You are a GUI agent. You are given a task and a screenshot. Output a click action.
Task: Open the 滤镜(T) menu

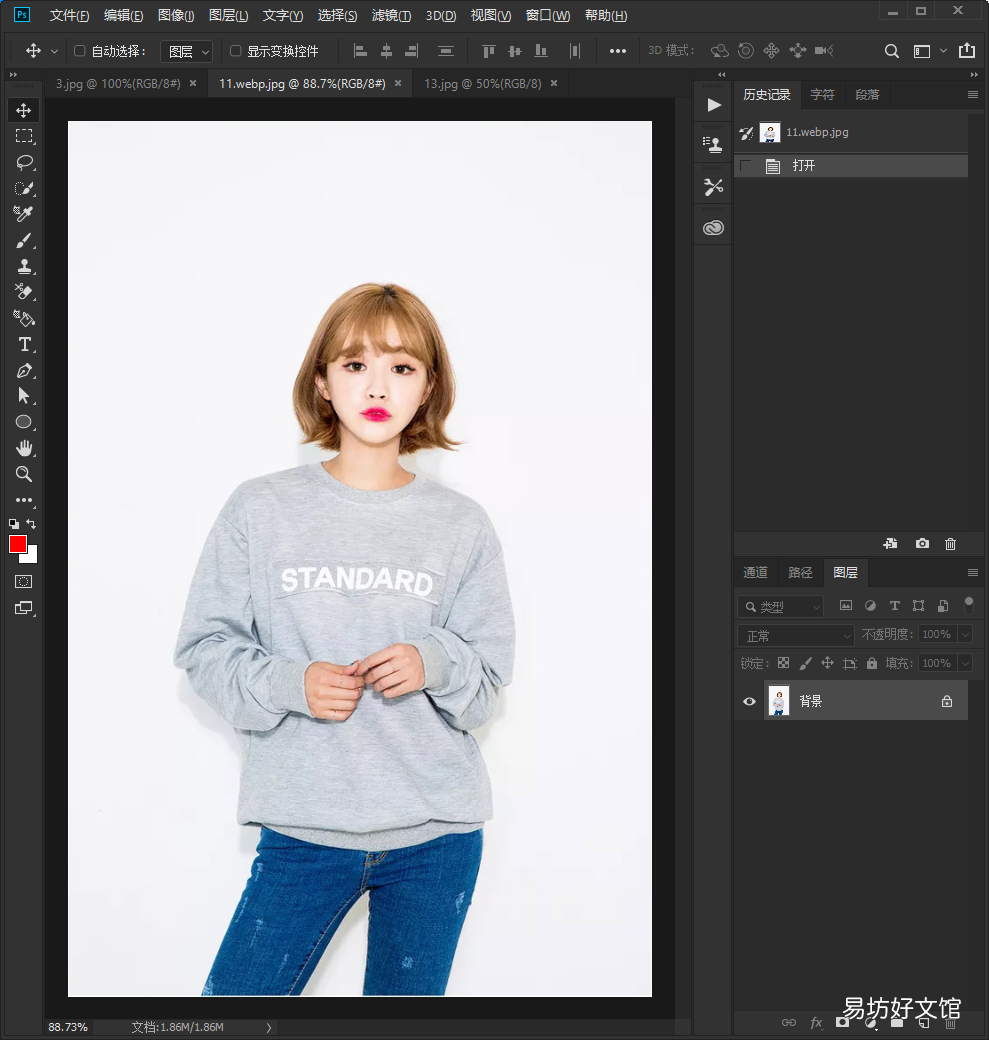[391, 15]
